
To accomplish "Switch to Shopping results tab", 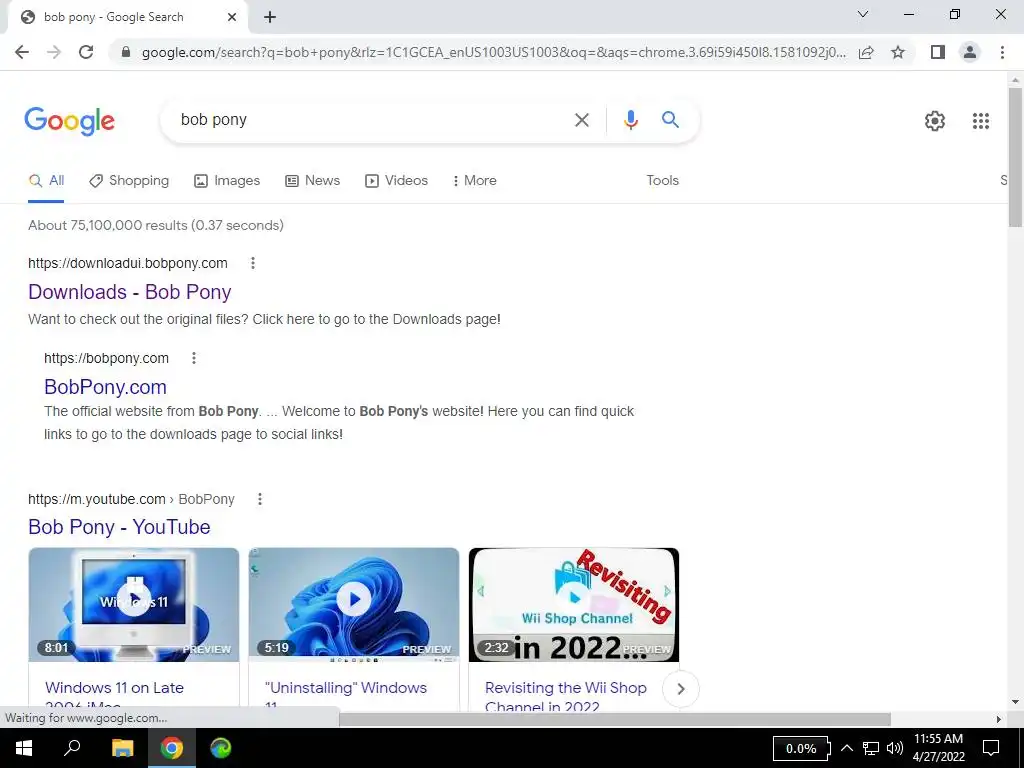I will (x=129, y=181).
